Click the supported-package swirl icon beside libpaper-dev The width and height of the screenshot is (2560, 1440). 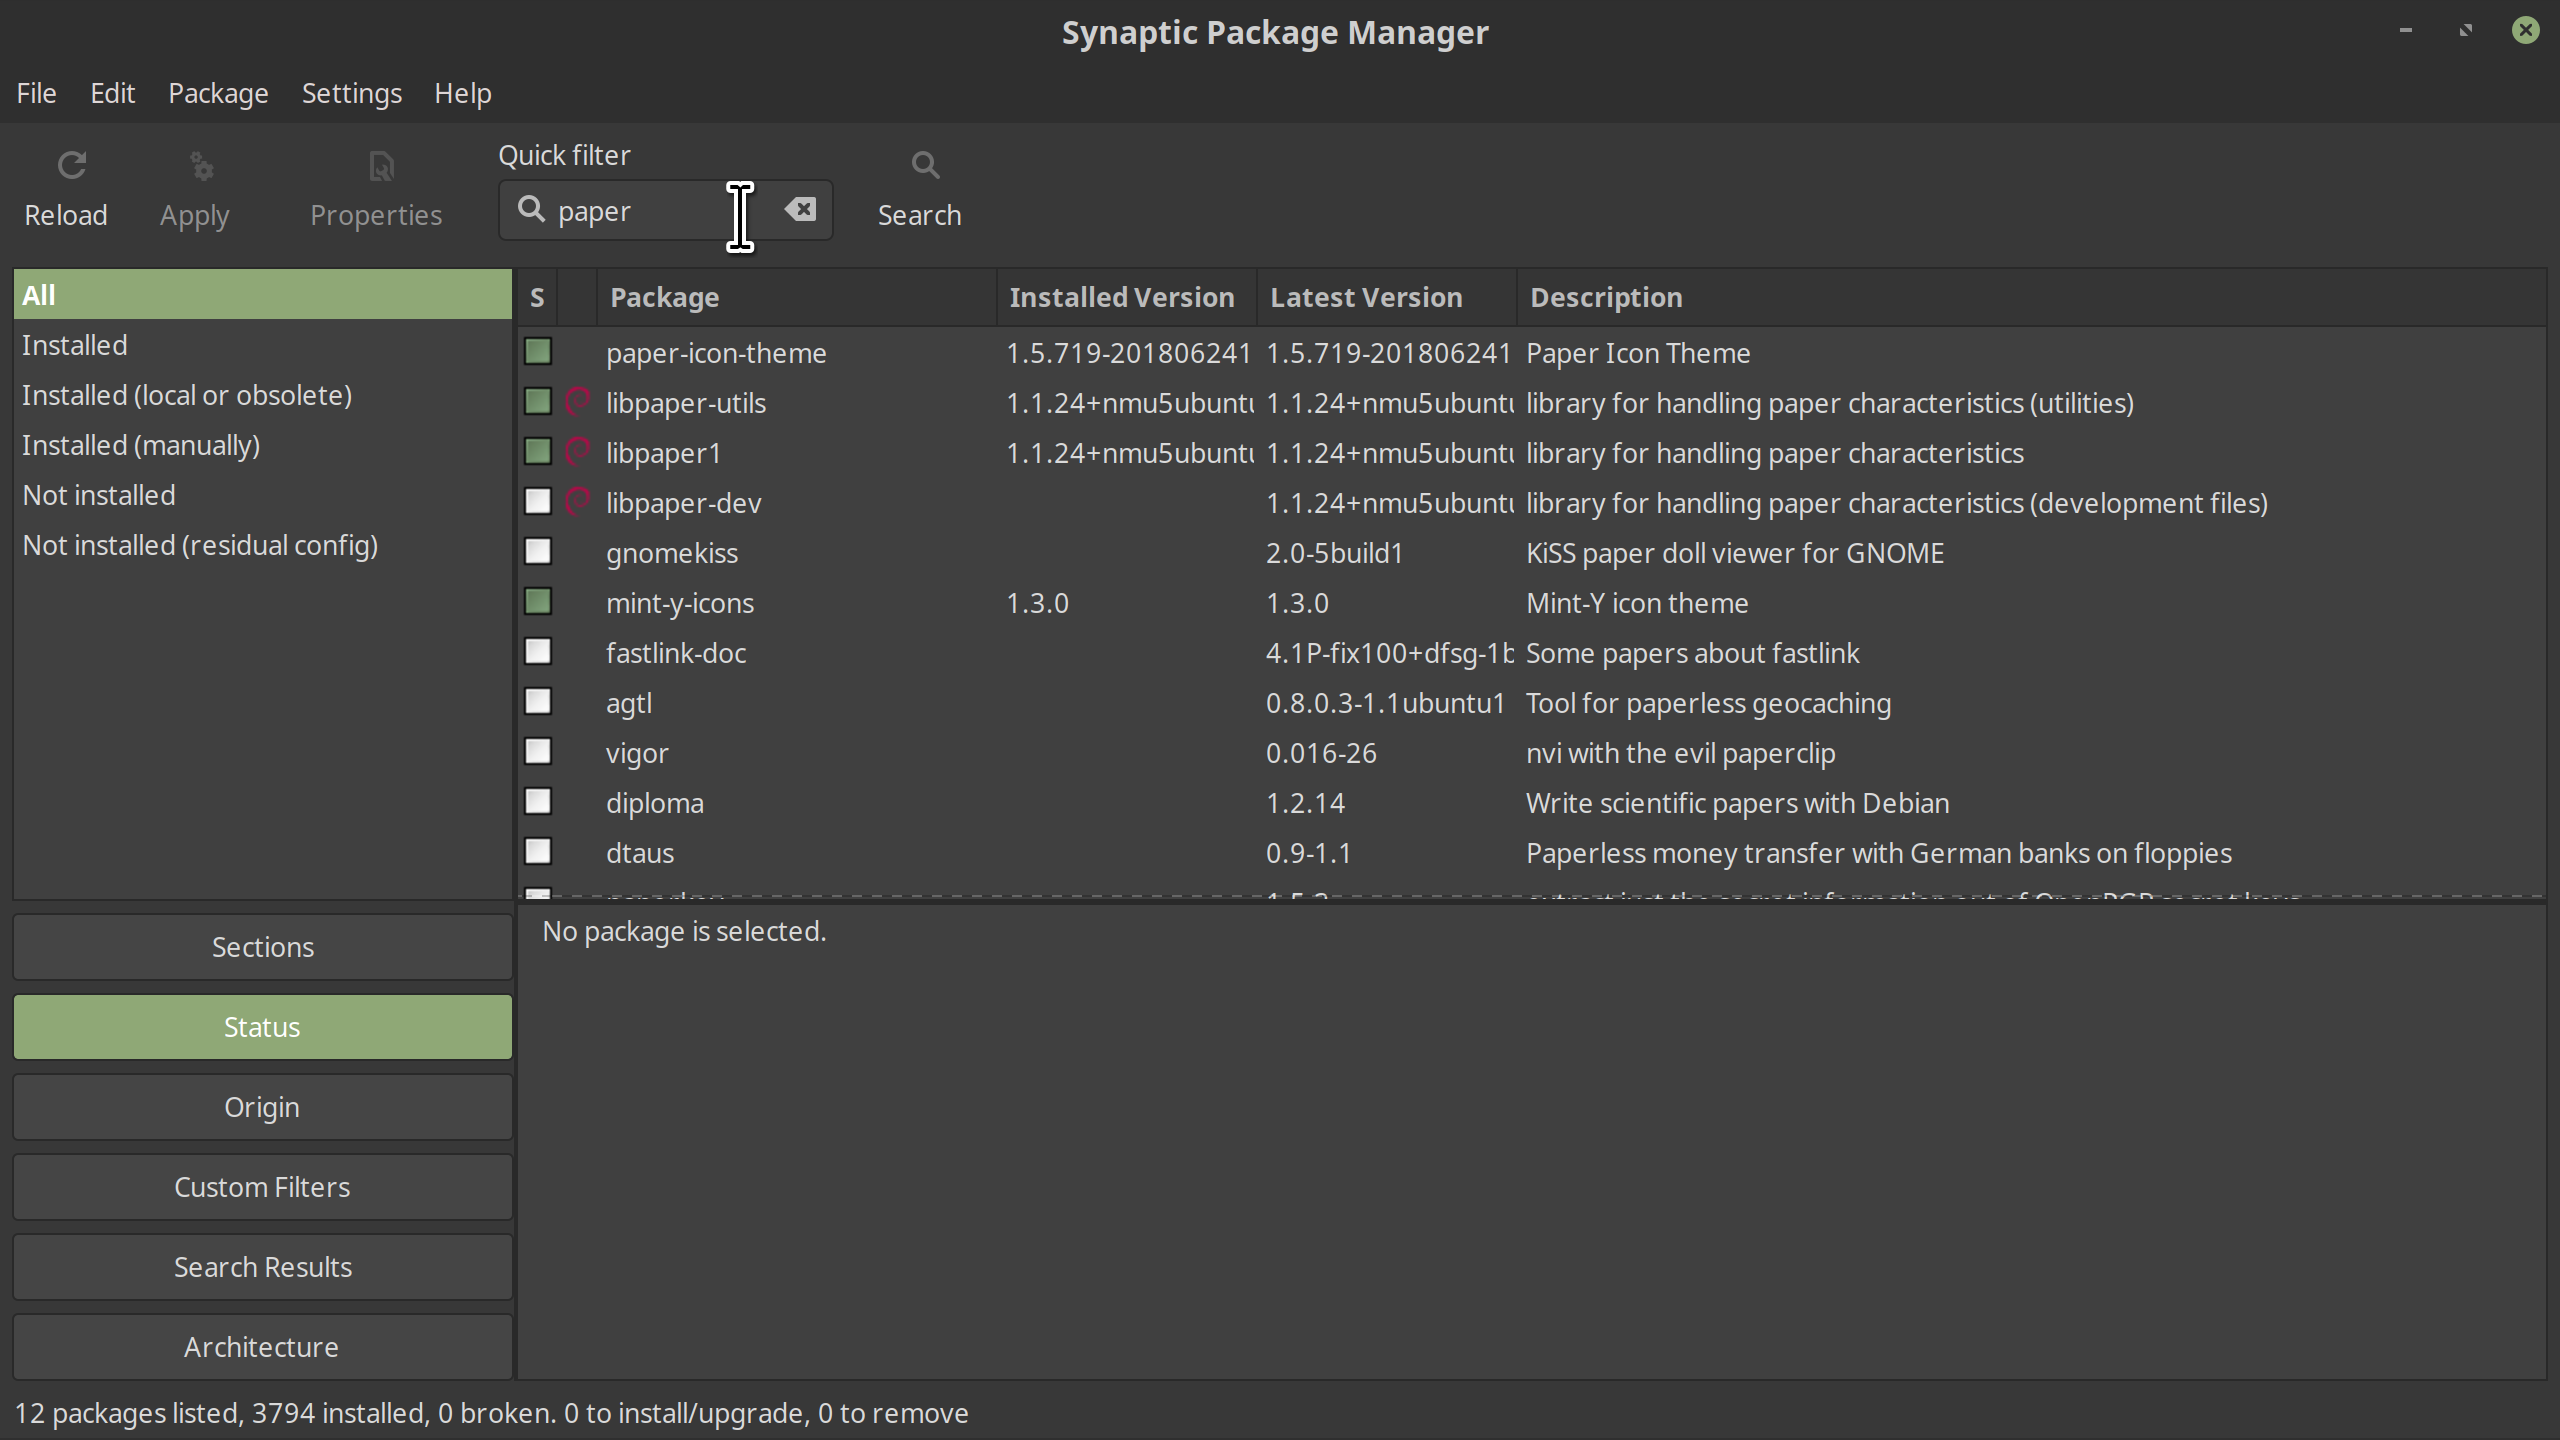point(578,502)
